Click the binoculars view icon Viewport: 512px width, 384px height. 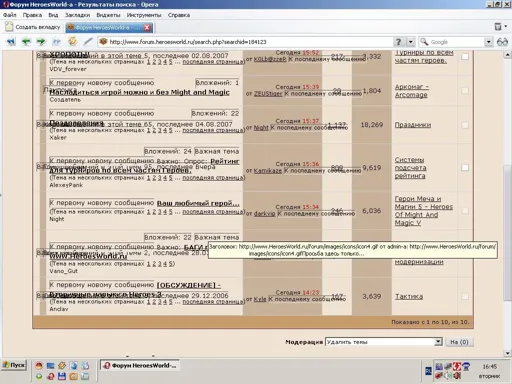[x=502, y=42]
